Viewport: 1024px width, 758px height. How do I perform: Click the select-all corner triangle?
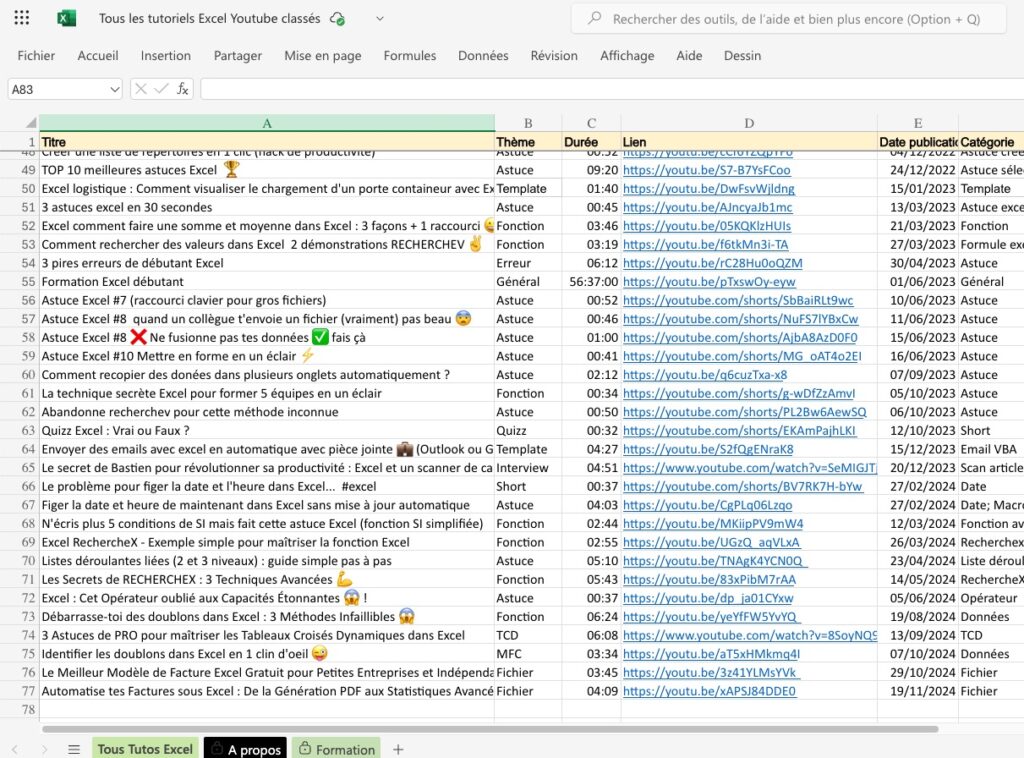pyautogui.click(x=31, y=123)
